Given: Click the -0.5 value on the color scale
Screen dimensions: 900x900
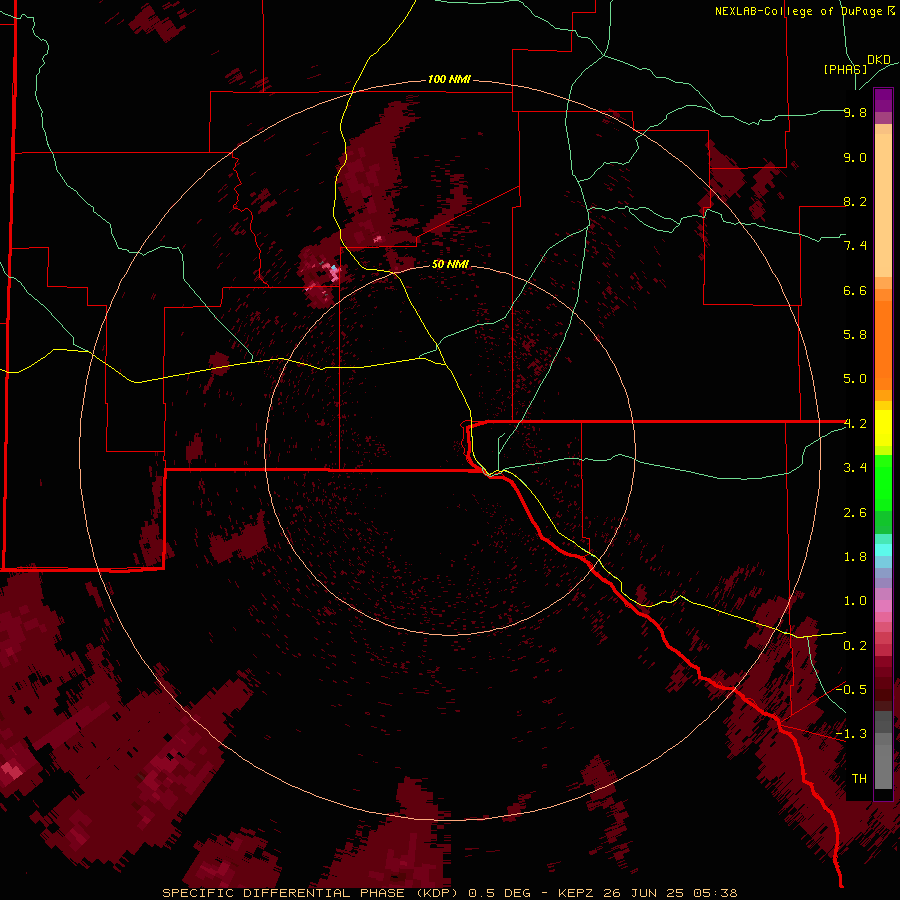Looking at the screenshot, I should coord(851,690).
